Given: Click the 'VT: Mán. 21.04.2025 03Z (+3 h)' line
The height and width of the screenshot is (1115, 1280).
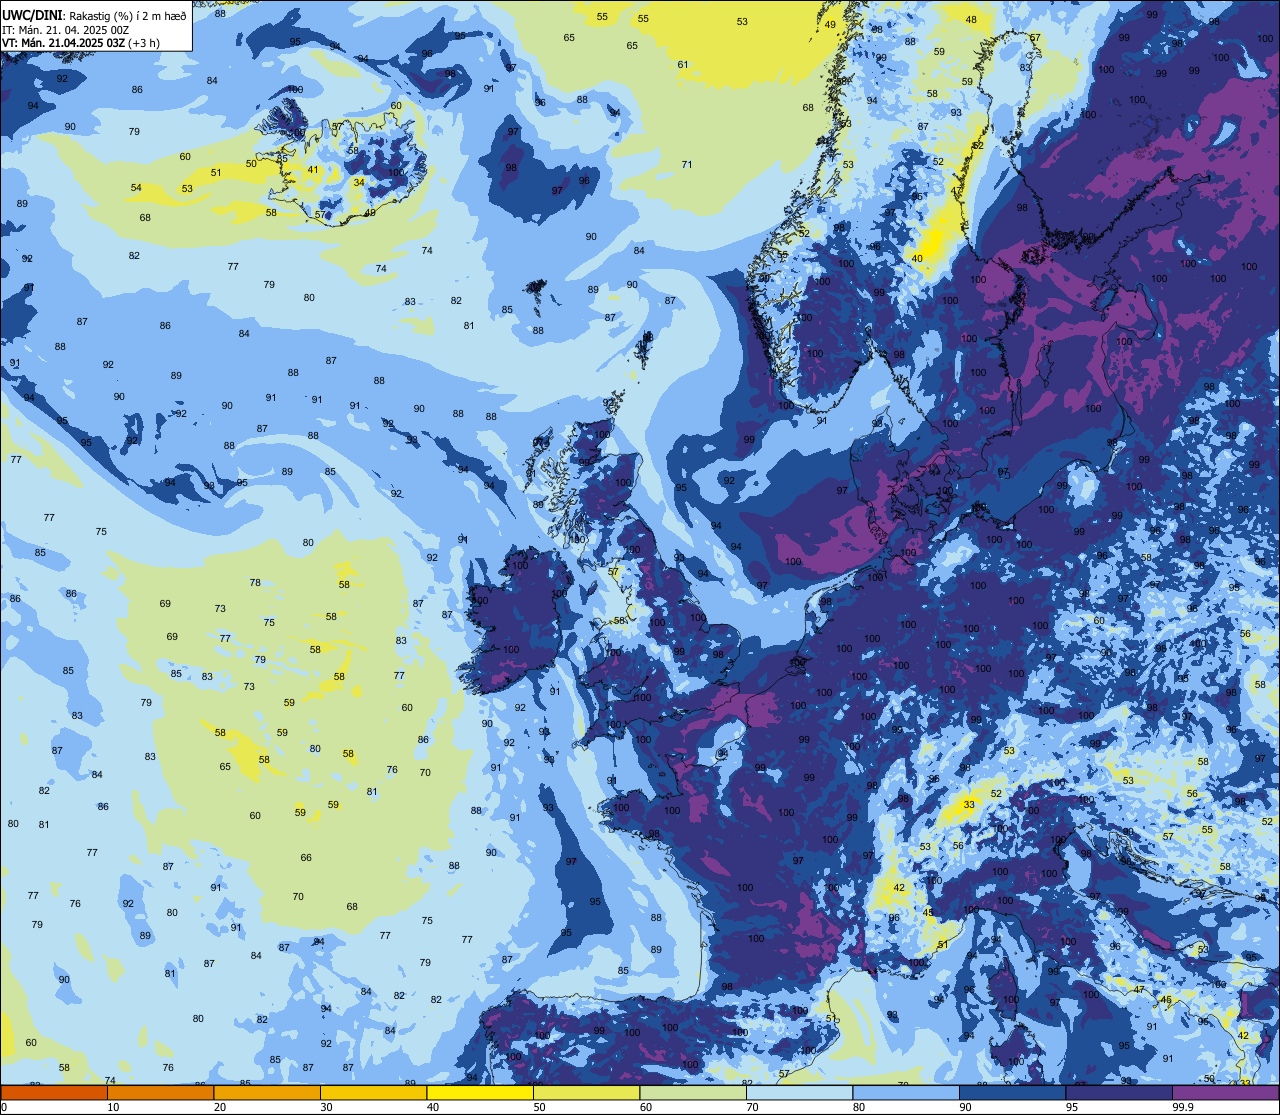Looking at the screenshot, I should (81, 43).
